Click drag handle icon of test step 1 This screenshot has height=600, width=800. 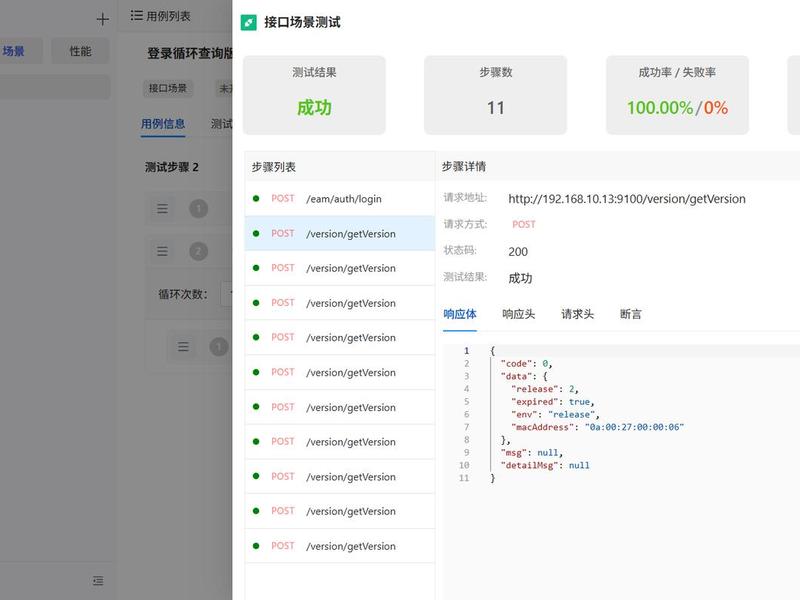(x=162, y=209)
